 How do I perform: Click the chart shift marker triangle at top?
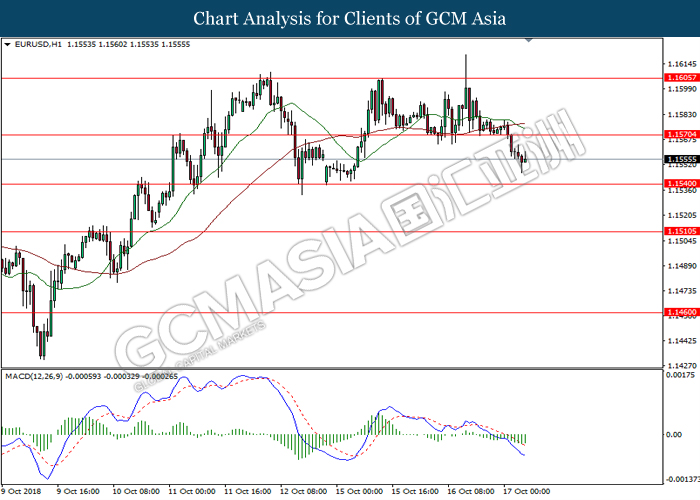coord(529,40)
